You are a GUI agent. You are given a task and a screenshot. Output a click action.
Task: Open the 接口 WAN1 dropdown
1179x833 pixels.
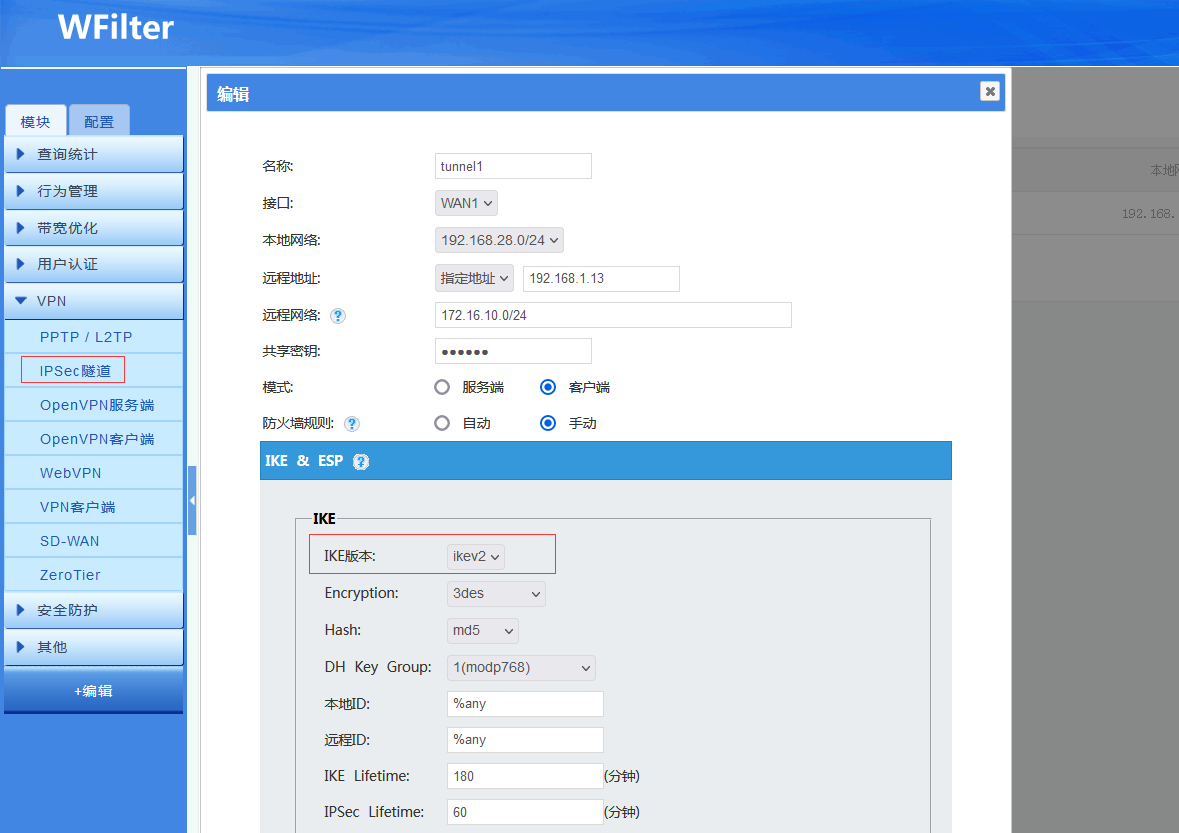[x=466, y=203]
